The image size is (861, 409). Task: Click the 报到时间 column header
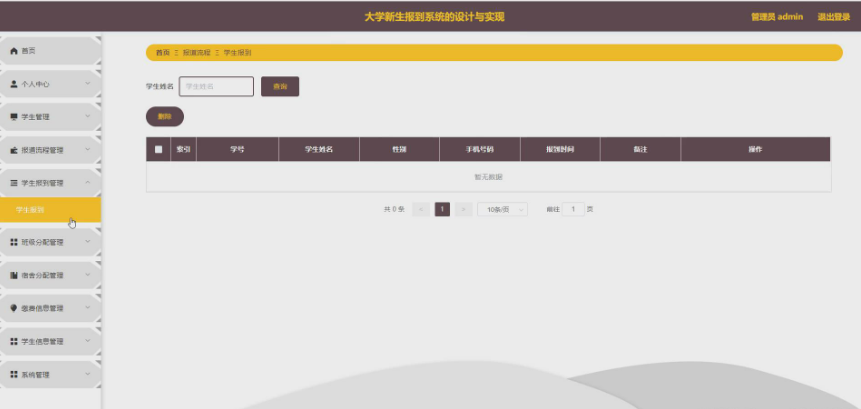(x=560, y=149)
